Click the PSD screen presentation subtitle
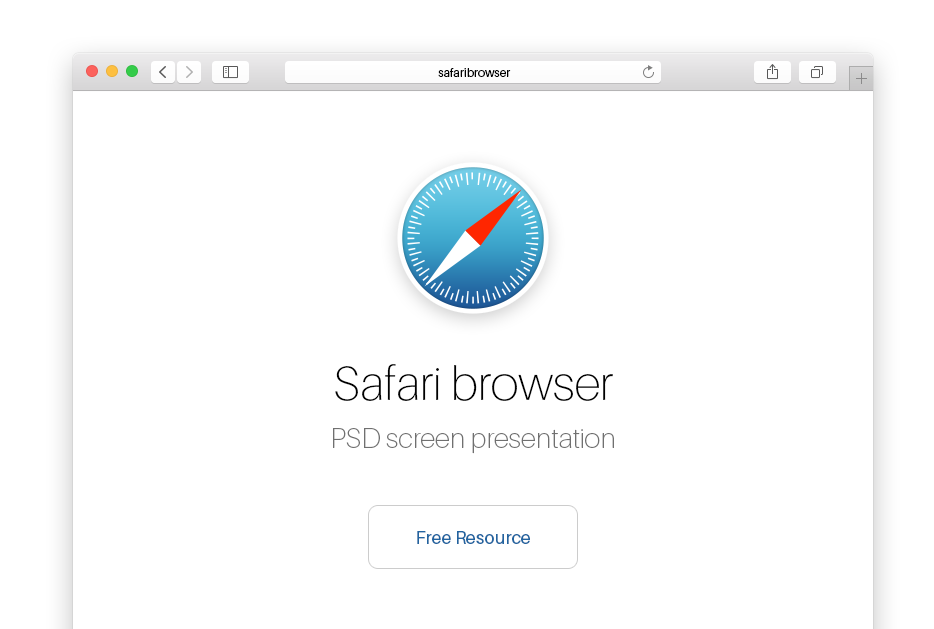The width and height of the screenshot is (934, 629). click(x=473, y=439)
